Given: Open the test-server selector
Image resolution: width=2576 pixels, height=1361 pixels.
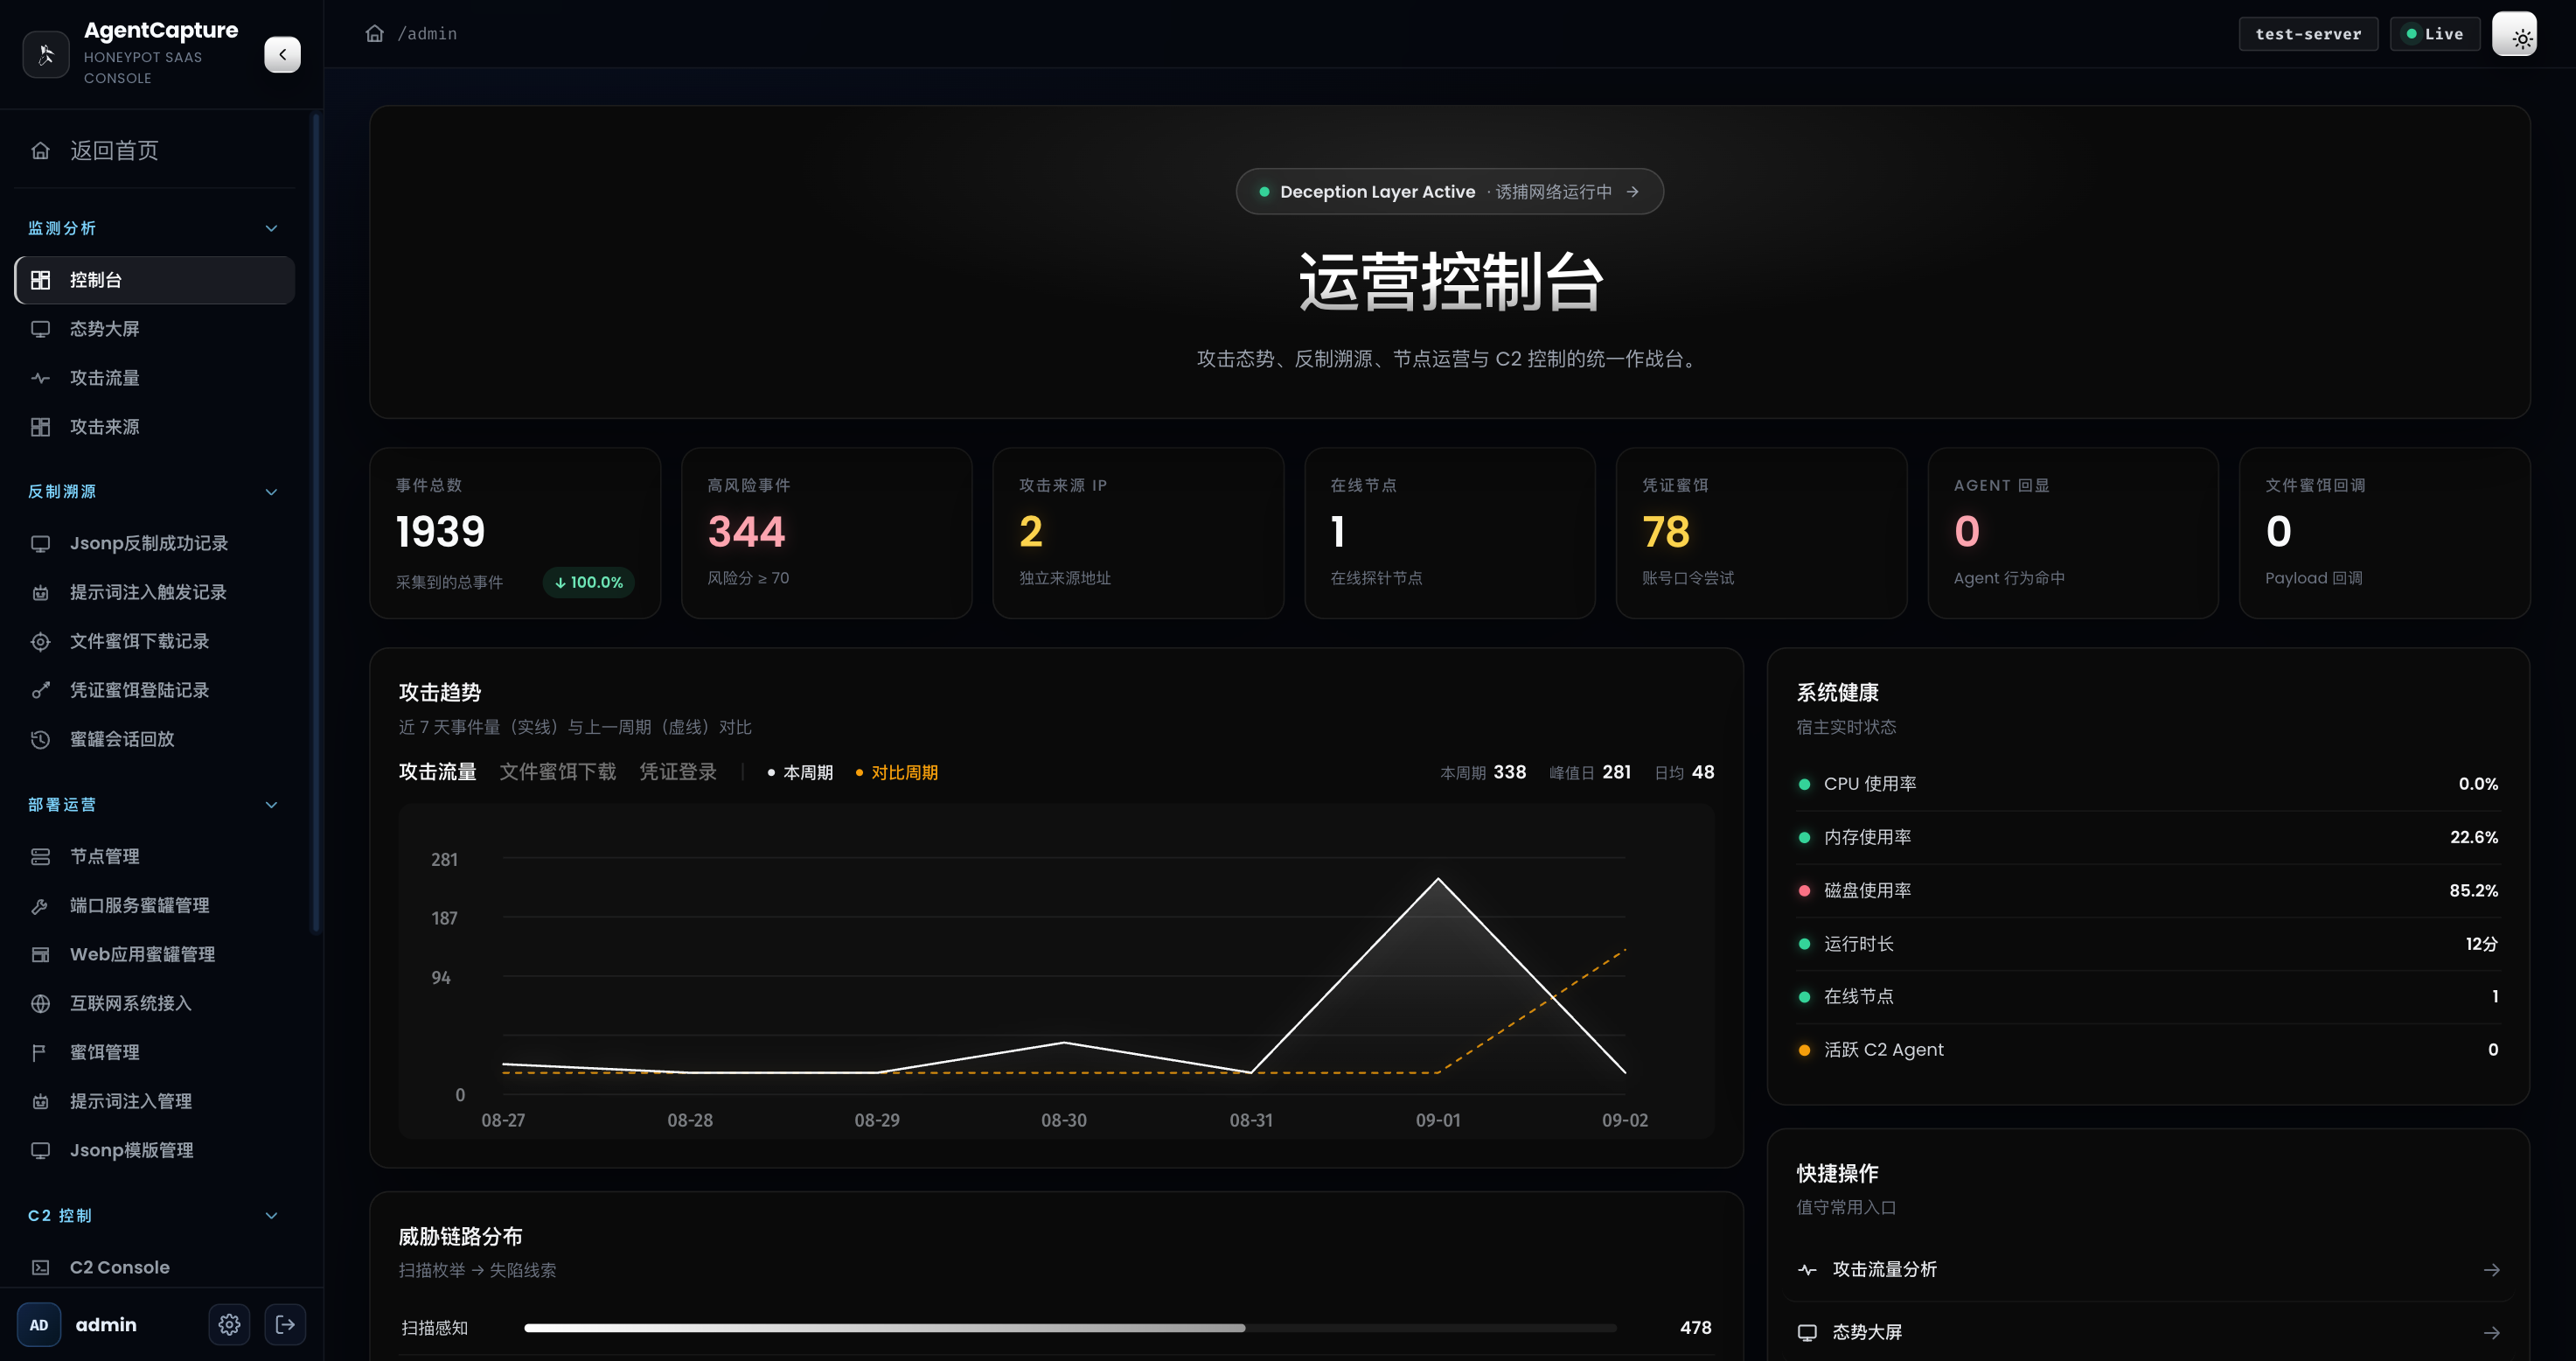Looking at the screenshot, I should point(2308,34).
